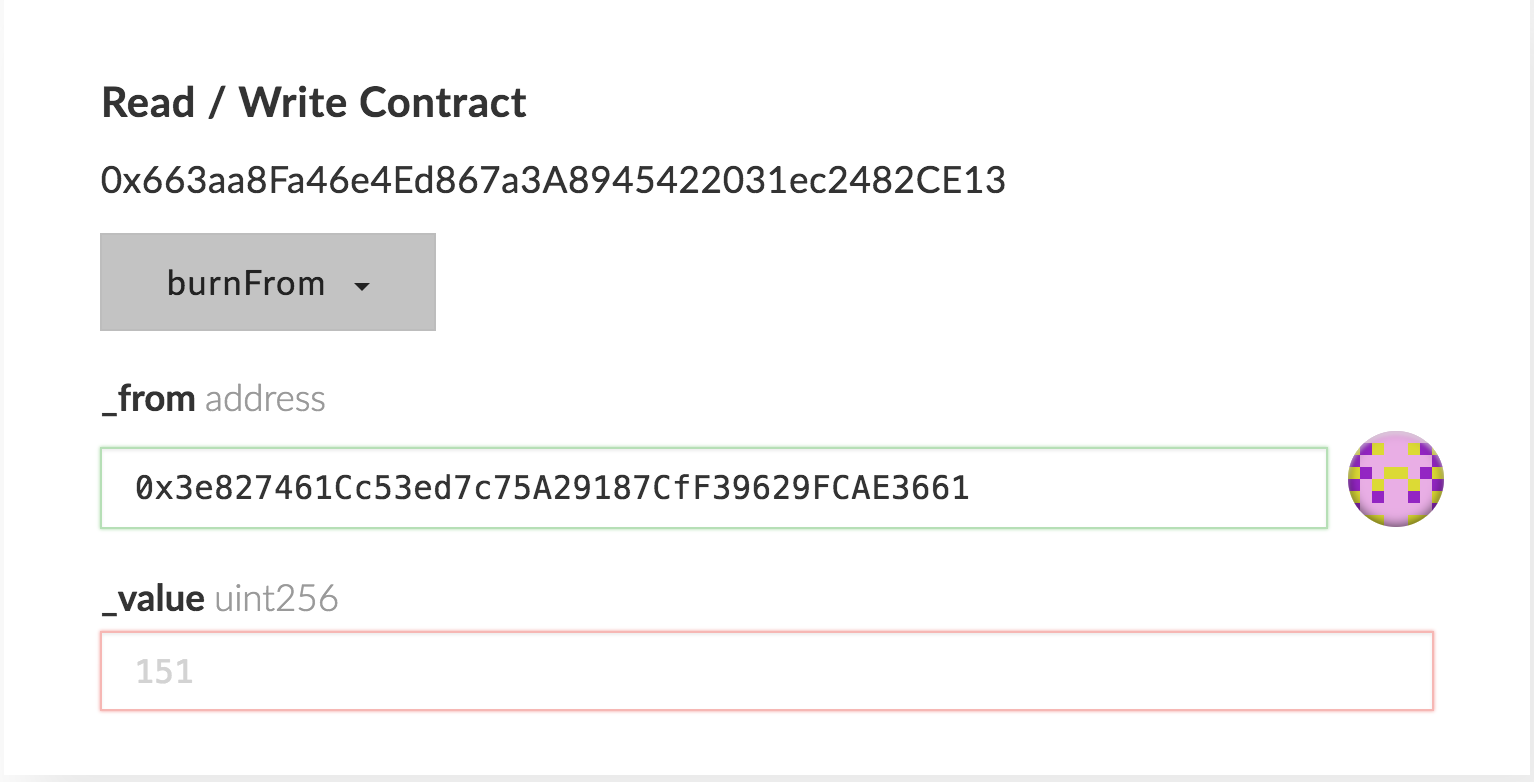The image size is (1534, 782).
Task: Open the burnFrom function dropdown
Action: 267,283
